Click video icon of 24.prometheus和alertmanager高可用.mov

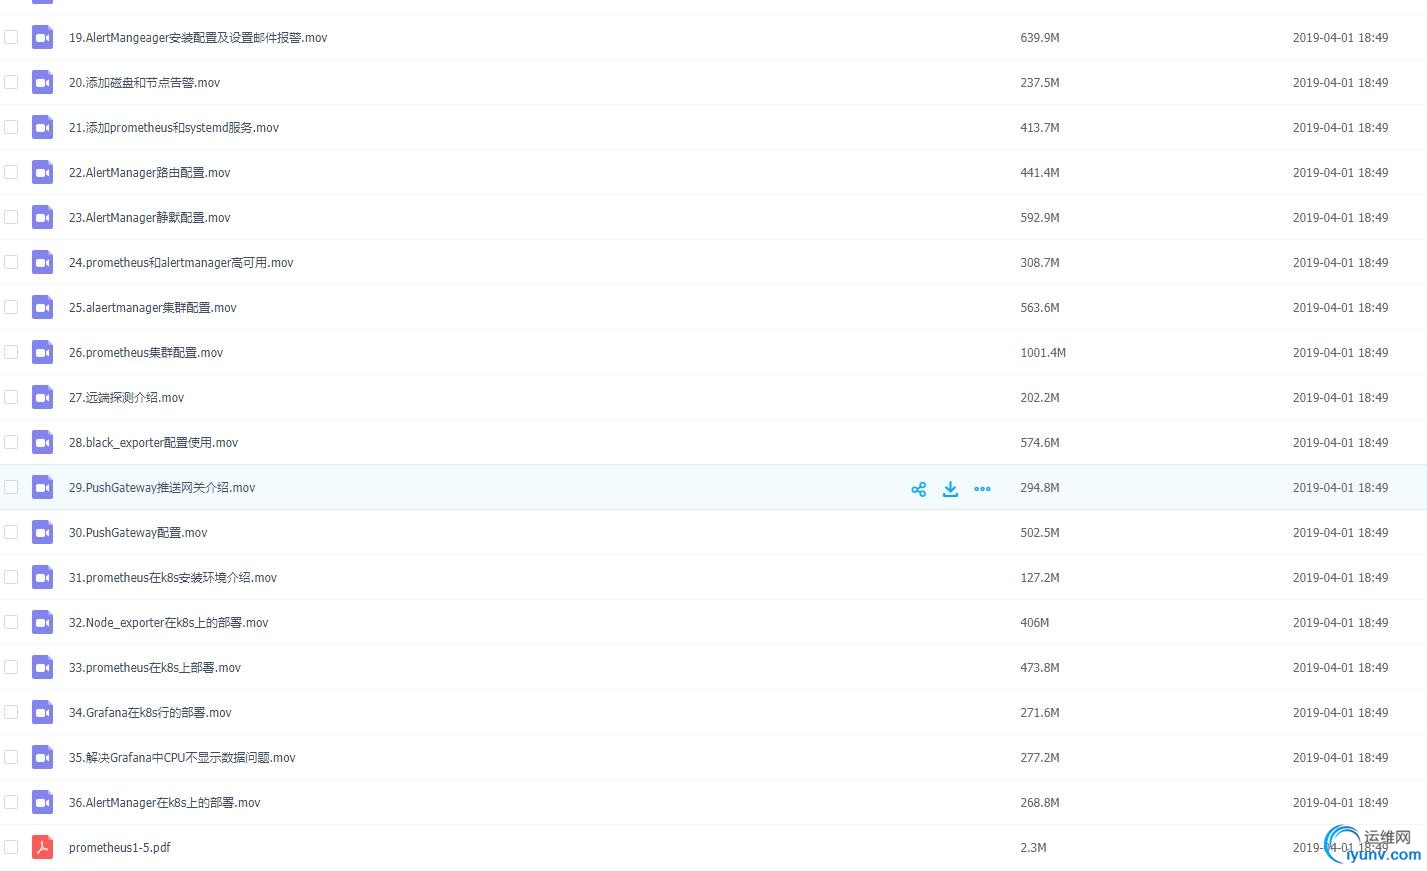[x=42, y=263]
